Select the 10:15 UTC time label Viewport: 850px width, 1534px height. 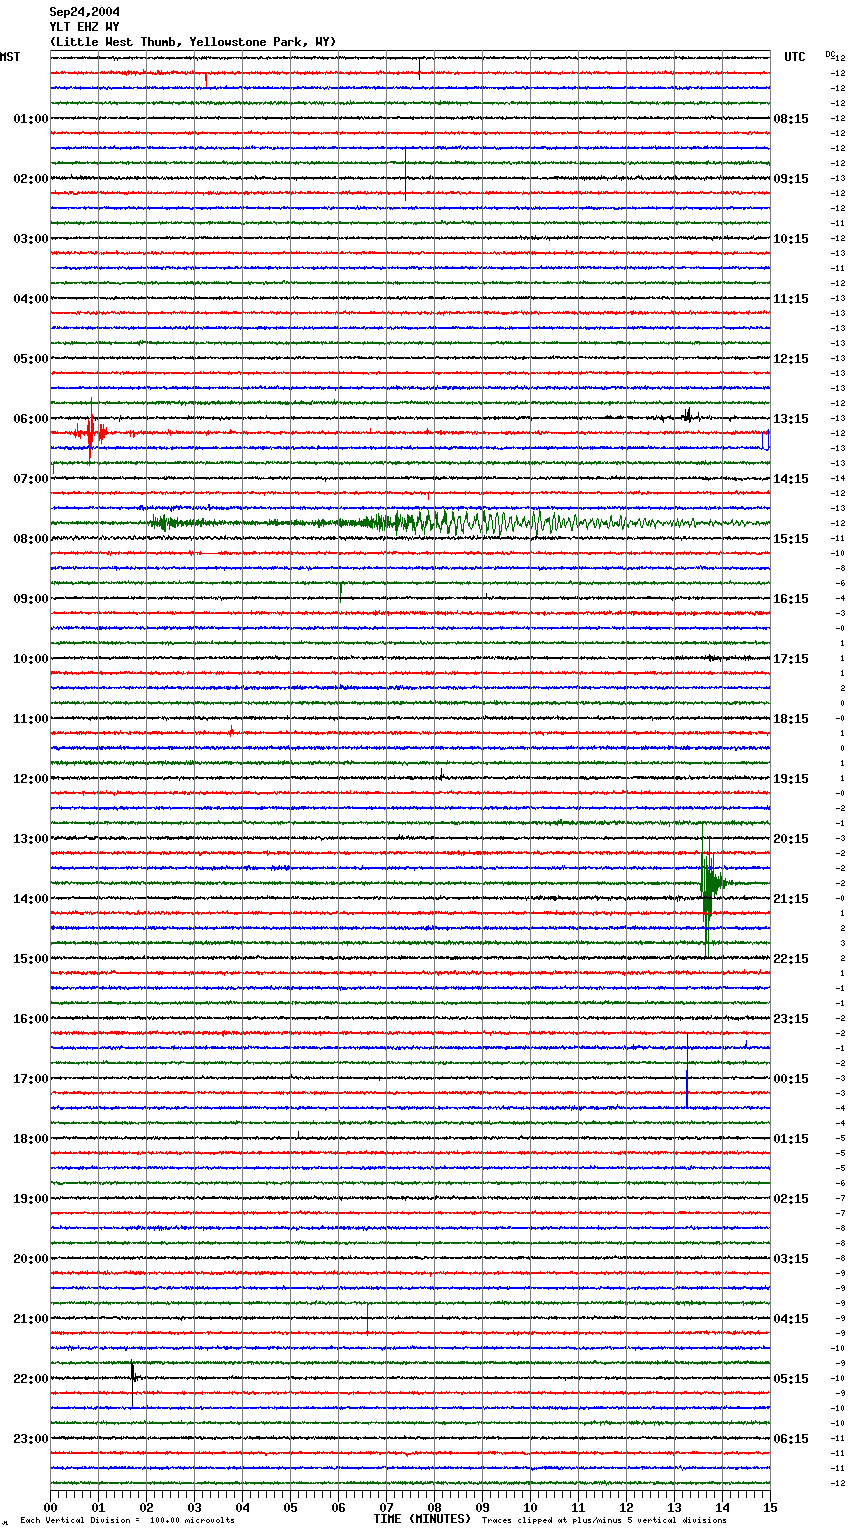[791, 239]
